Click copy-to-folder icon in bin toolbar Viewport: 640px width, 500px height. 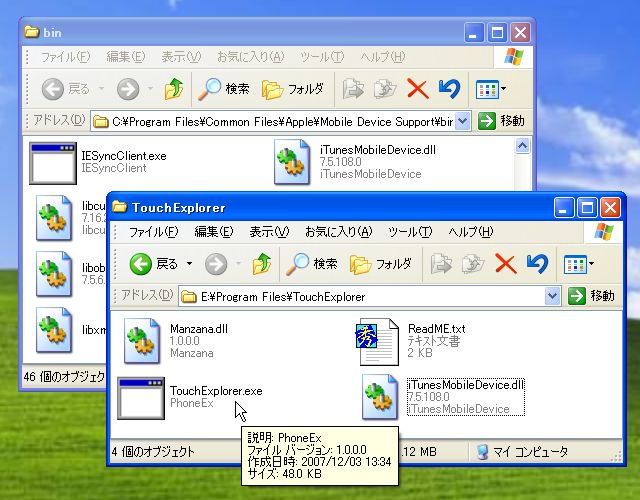385,89
